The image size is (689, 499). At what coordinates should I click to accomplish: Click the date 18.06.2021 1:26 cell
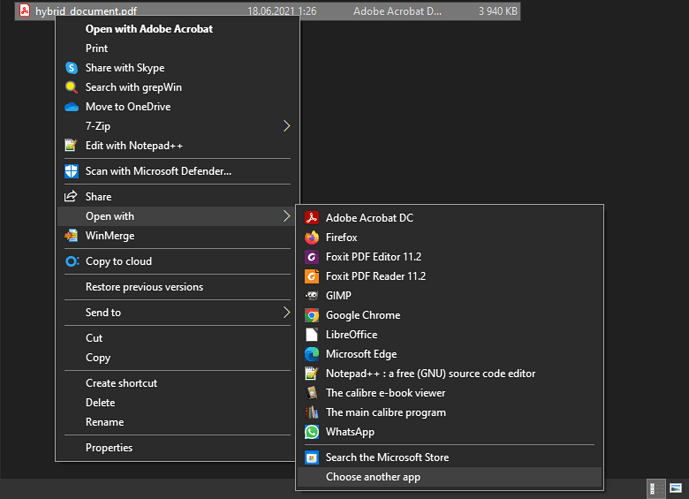(282, 11)
